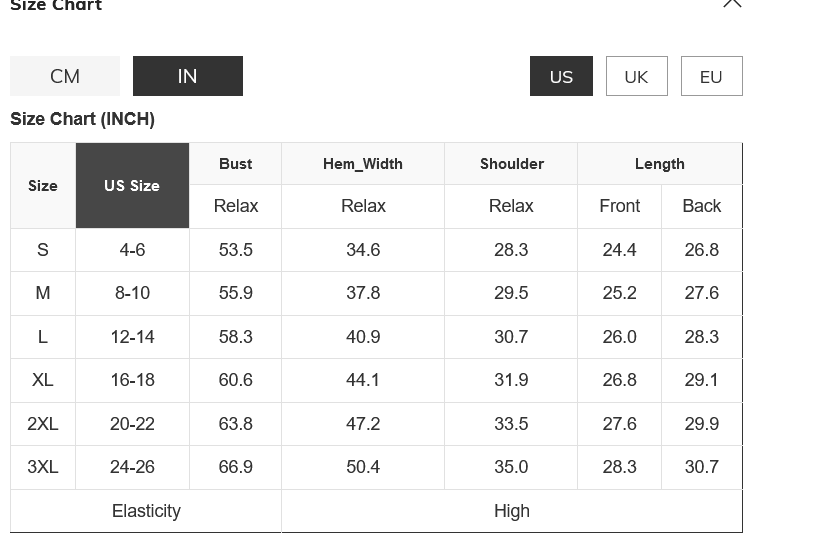Click the Front length subheader
The image size is (815, 547).
620,206
